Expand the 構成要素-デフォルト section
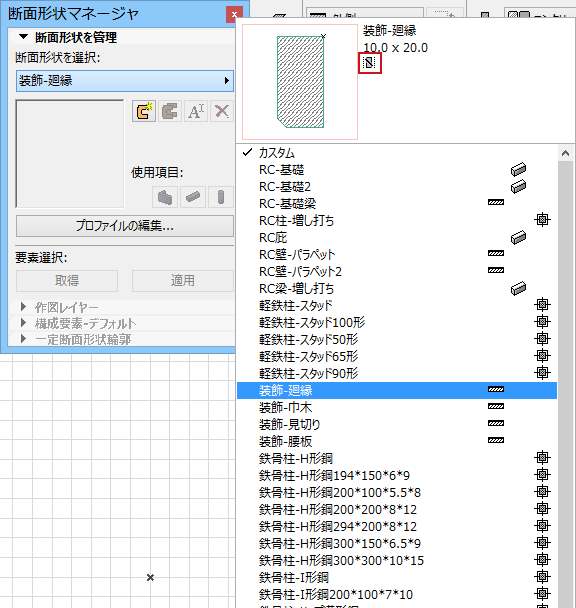Image resolution: width=576 pixels, height=608 pixels. tap(23, 323)
